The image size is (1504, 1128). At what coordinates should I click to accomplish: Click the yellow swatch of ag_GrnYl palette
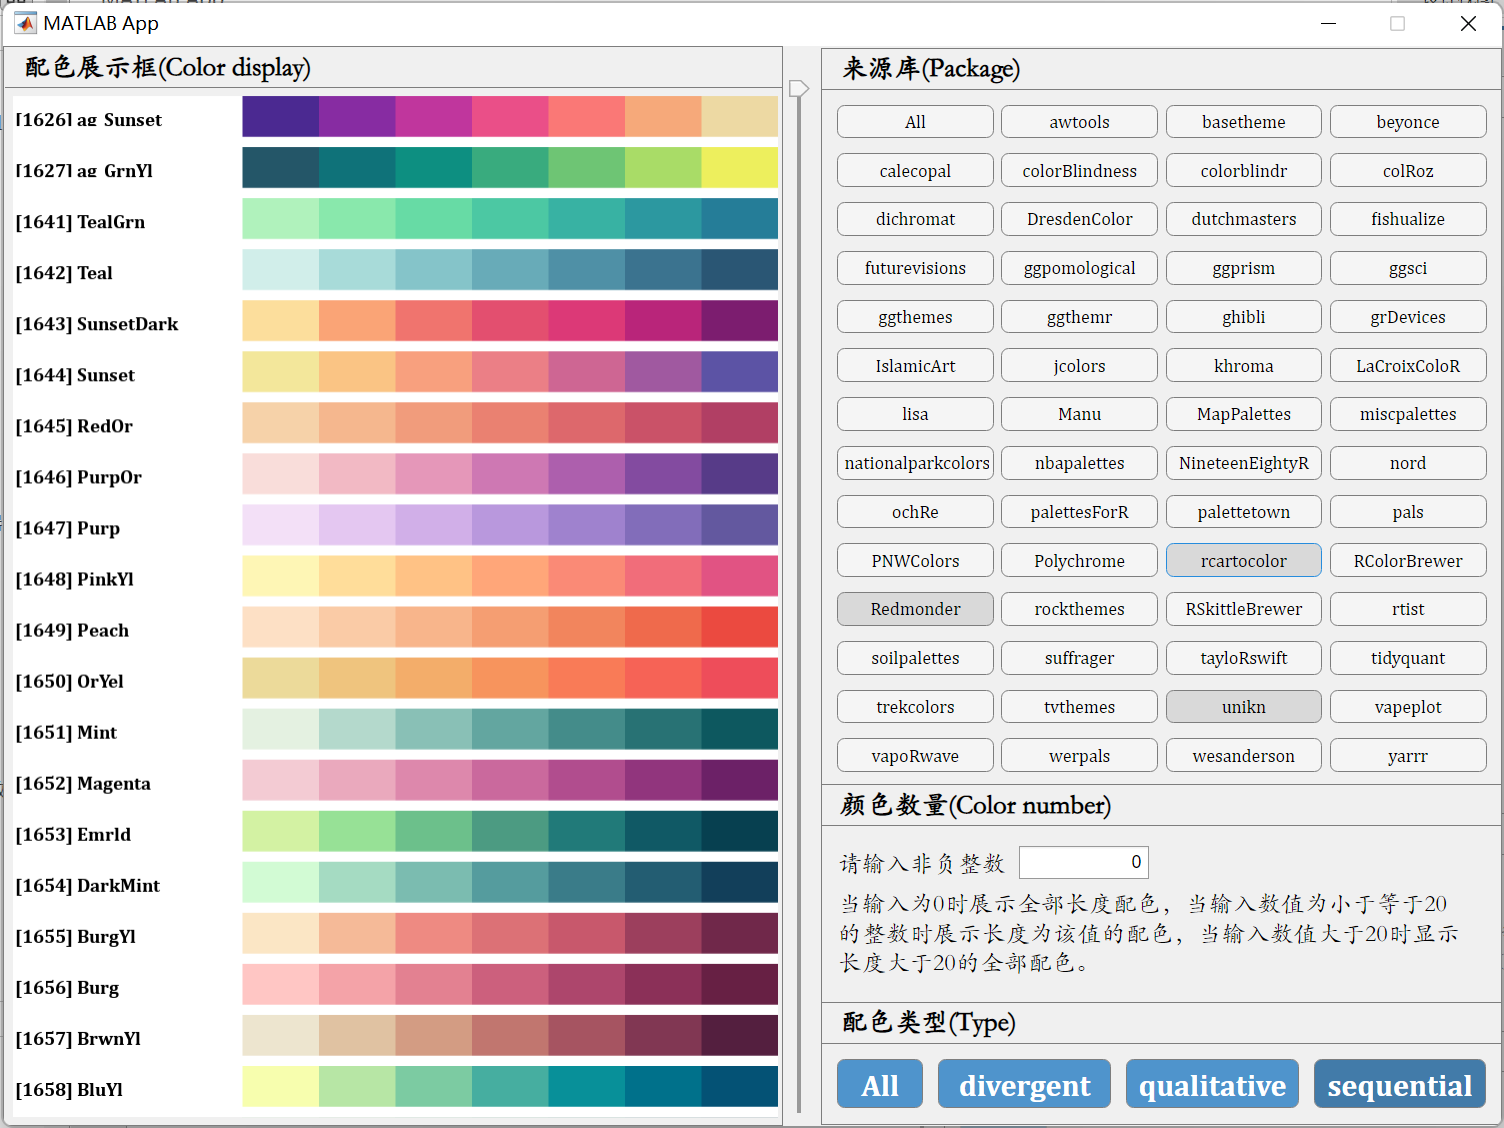pyautogui.click(x=740, y=168)
